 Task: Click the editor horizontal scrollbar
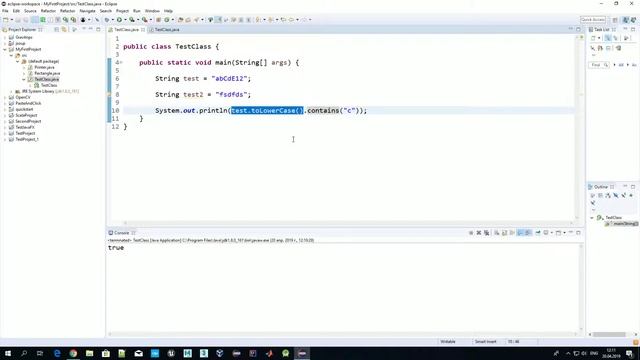pyautogui.click(x=348, y=223)
